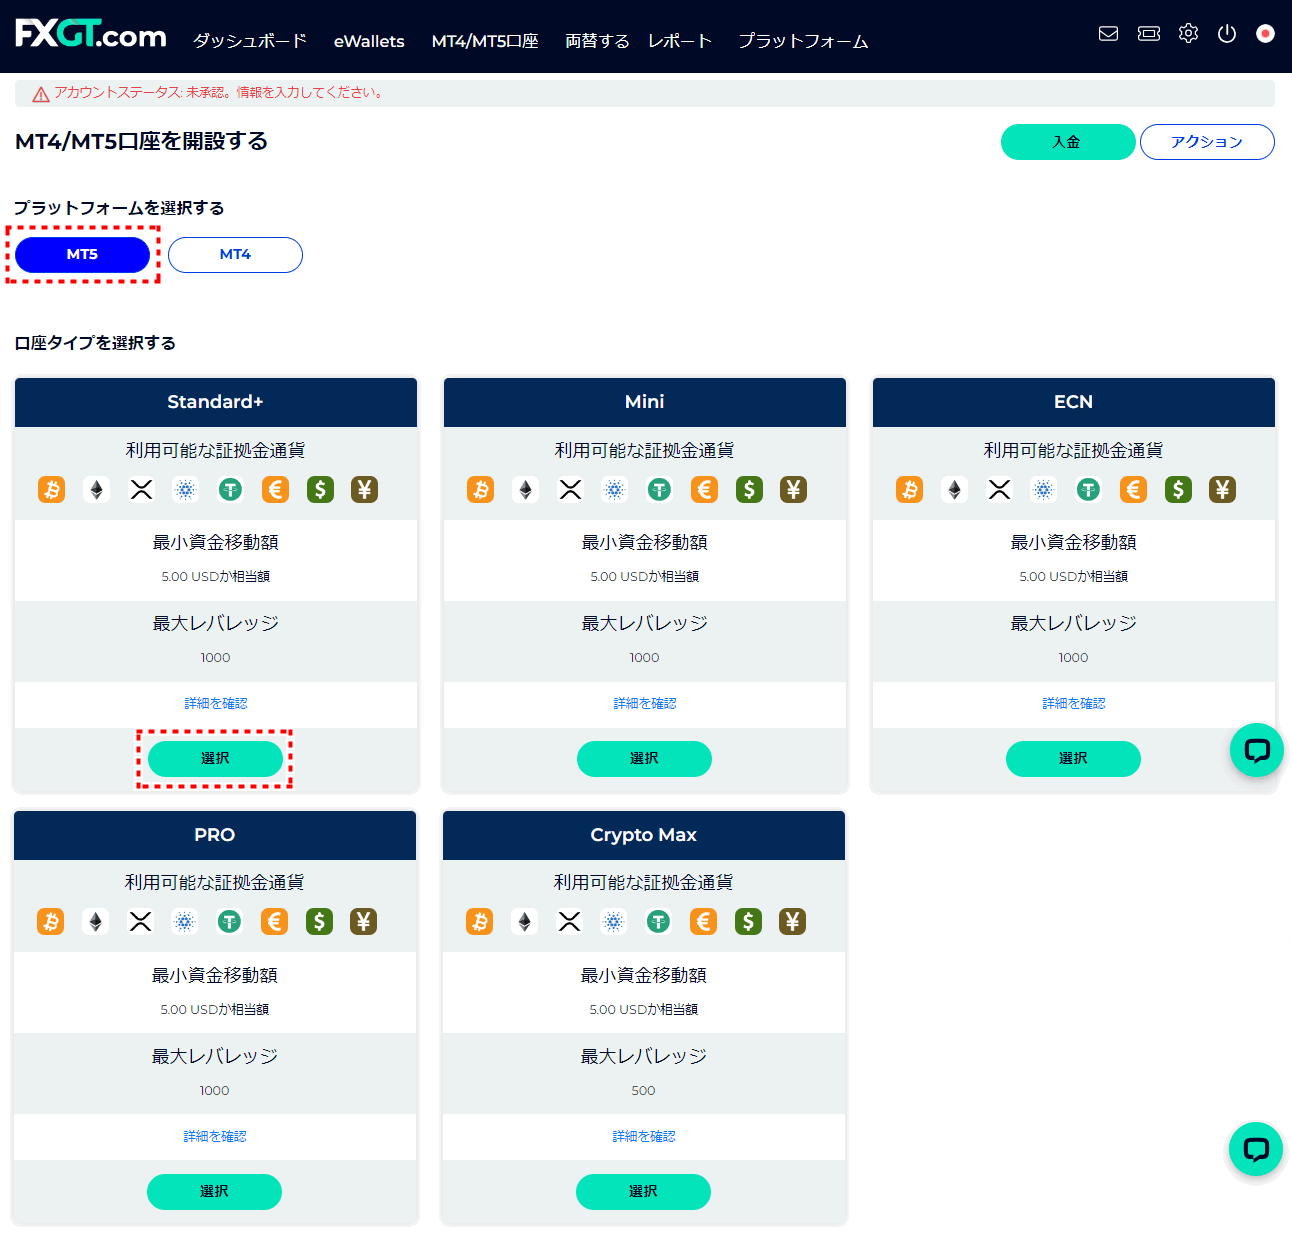Click the ECN card header
1292x1247 pixels.
pyautogui.click(x=1074, y=402)
